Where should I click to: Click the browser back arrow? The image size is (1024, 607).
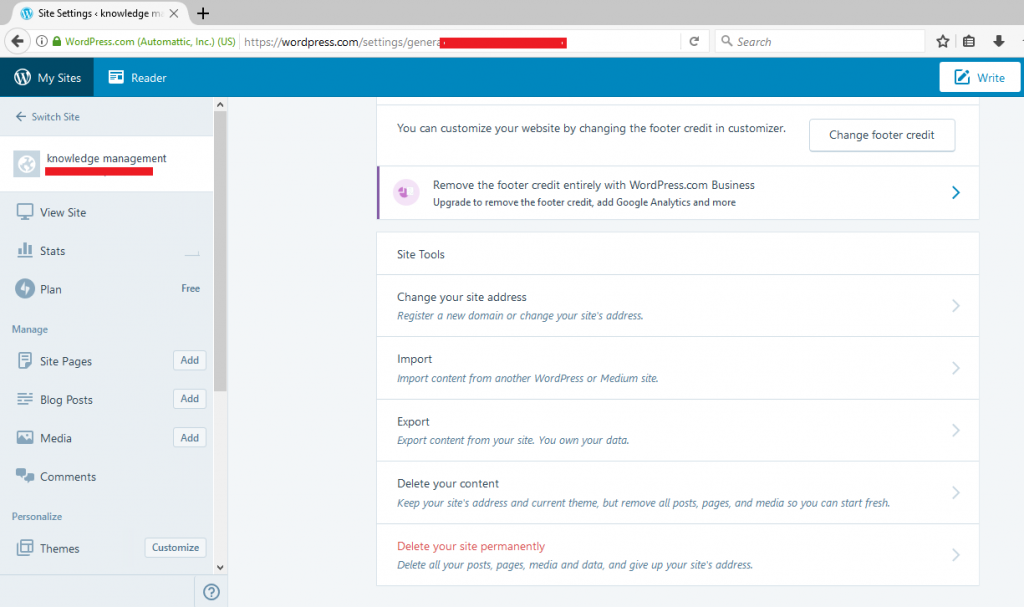click(18, 41)
